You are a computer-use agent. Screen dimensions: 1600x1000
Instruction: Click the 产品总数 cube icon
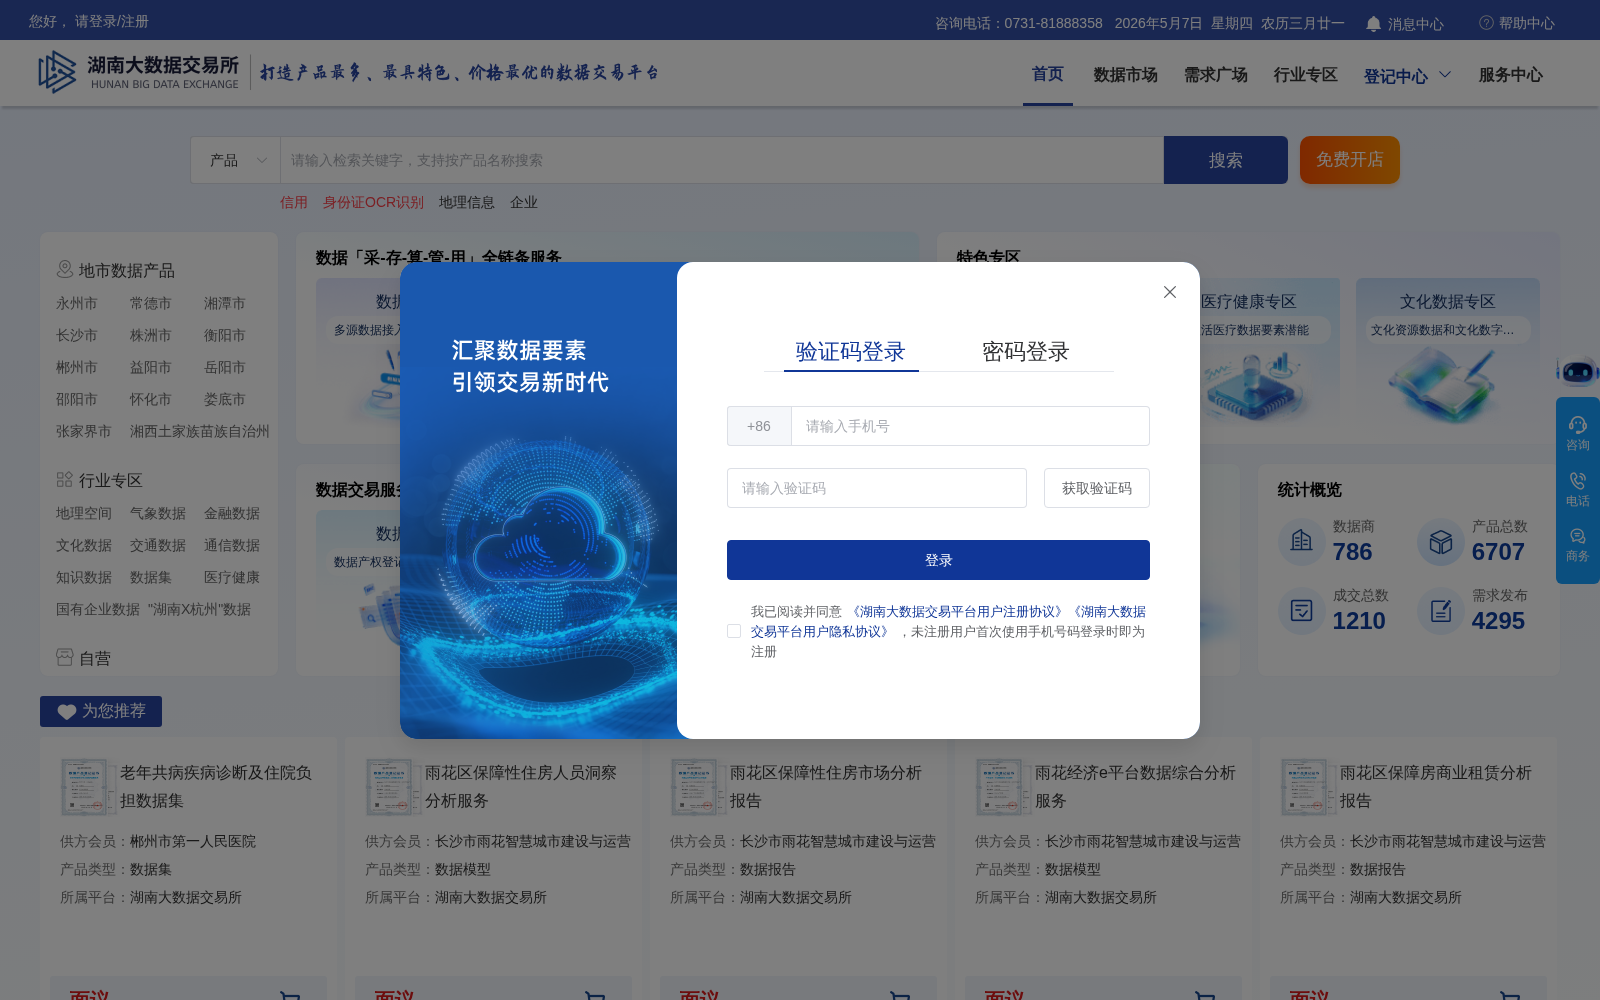pos(1441,541)
